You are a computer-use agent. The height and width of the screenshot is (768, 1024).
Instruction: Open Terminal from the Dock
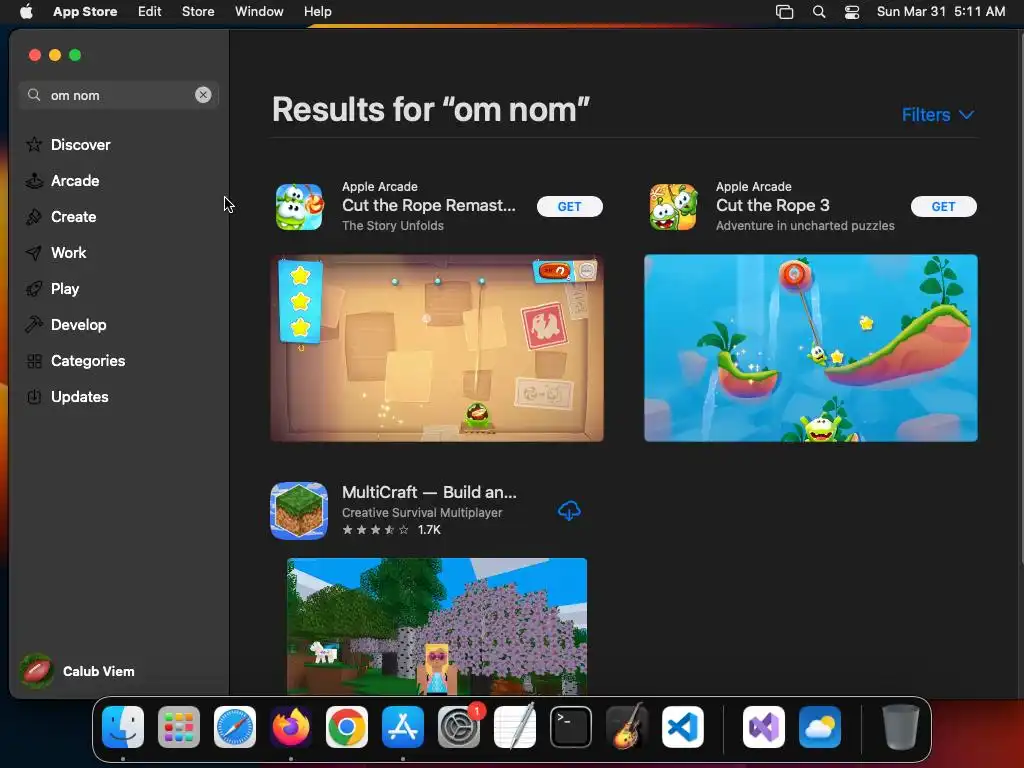571,727
